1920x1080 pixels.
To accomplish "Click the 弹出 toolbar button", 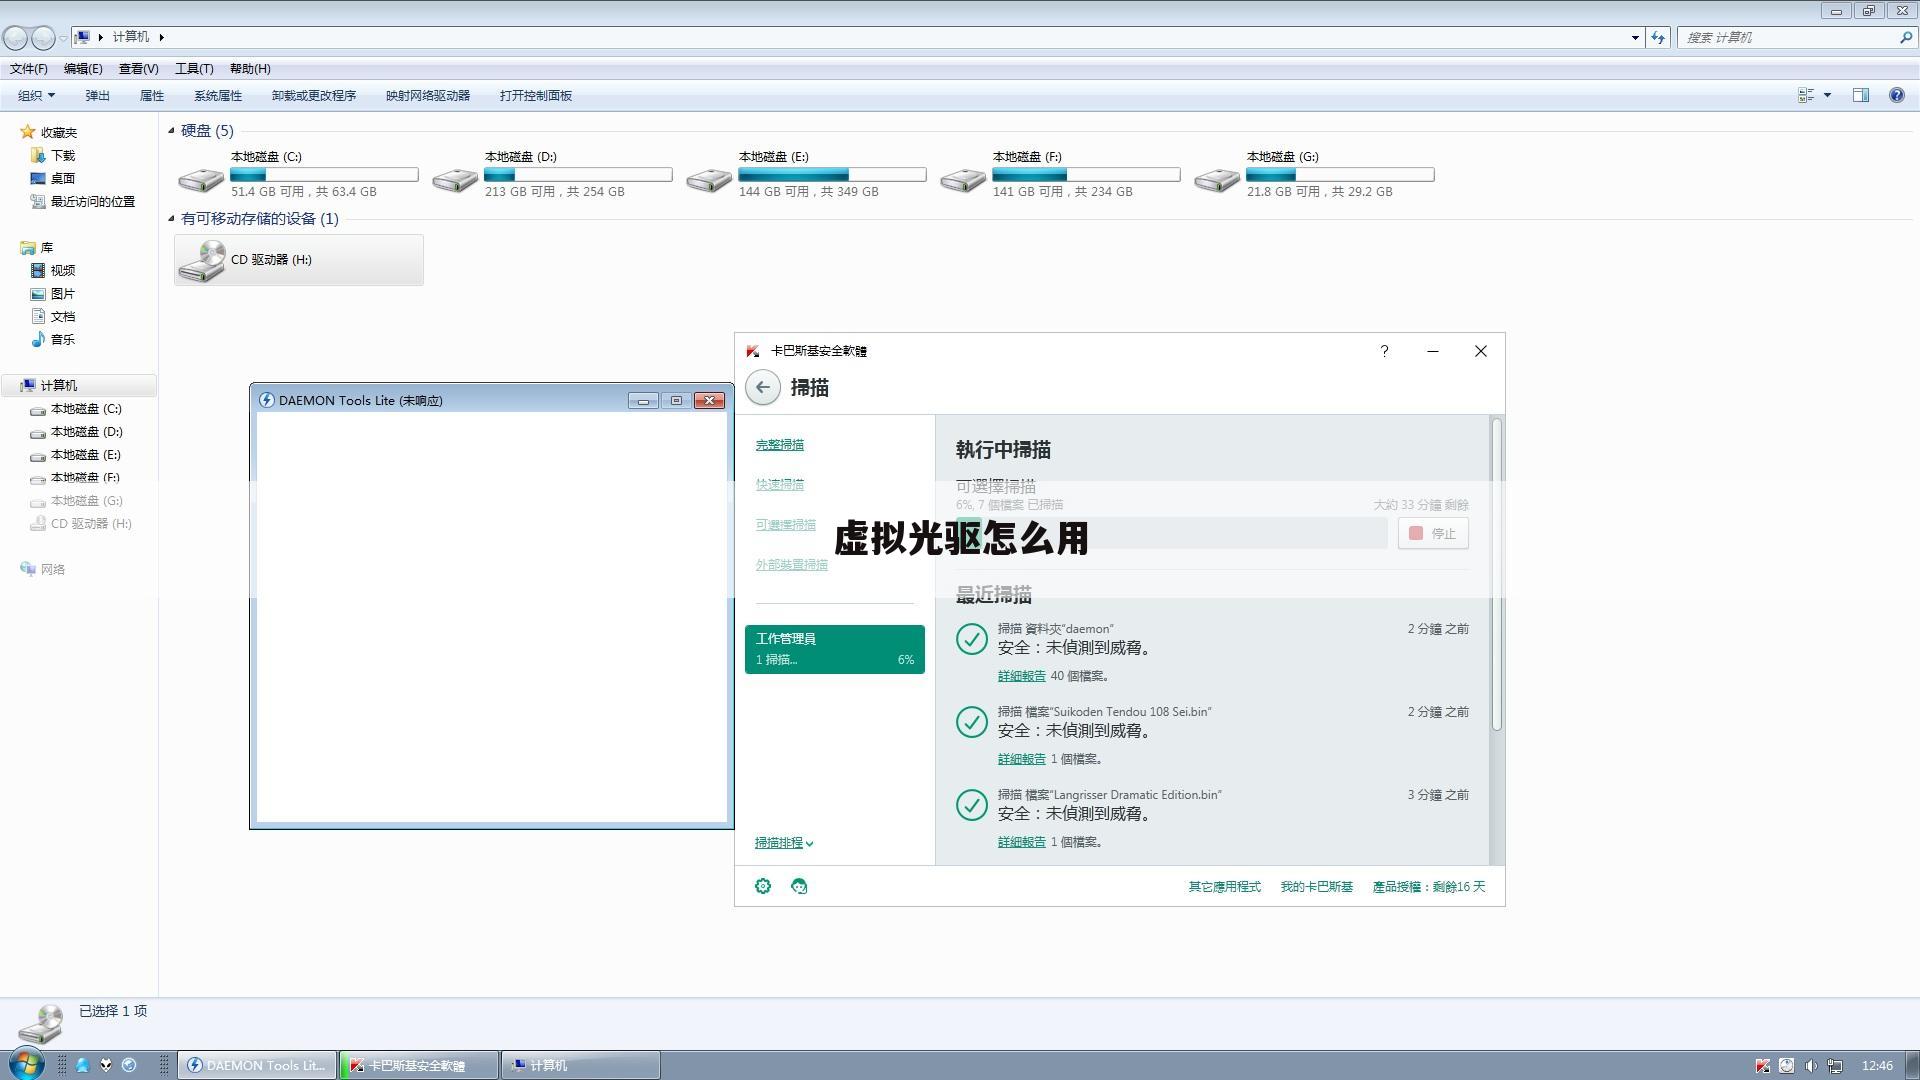I will click(x=98, y=95).
